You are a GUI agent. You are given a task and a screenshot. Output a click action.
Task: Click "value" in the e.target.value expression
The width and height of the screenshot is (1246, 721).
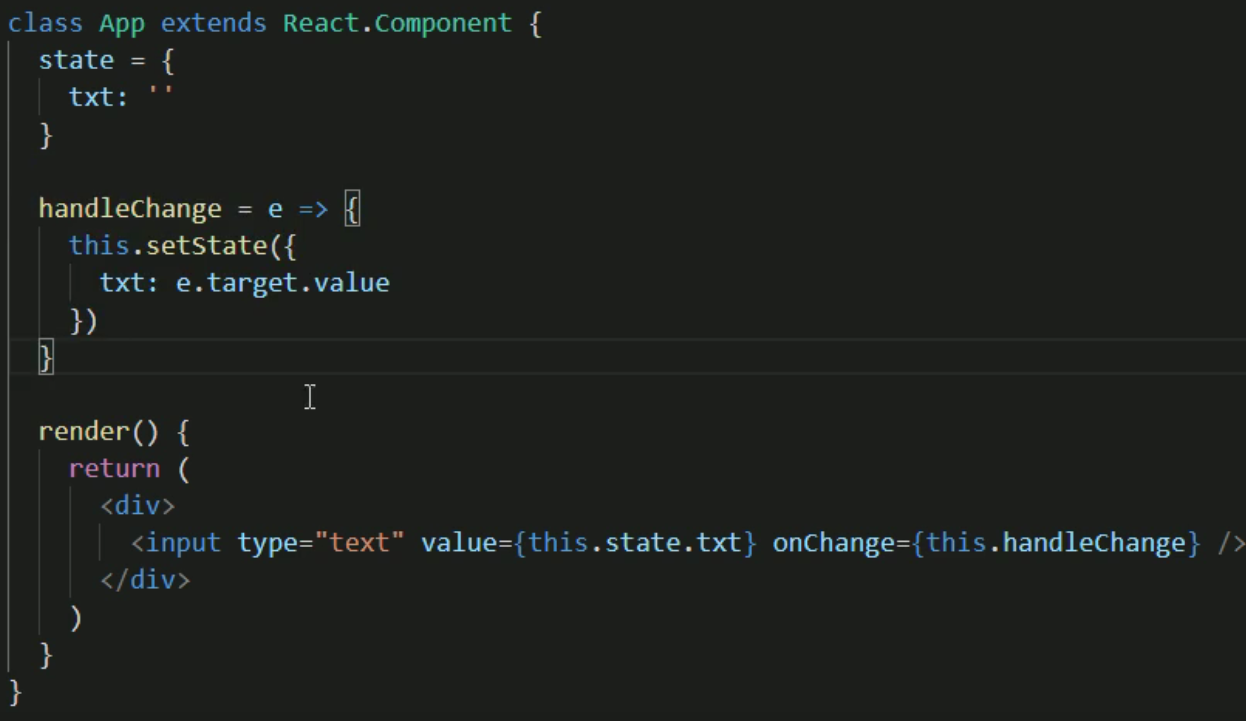(x=351, y=283)
